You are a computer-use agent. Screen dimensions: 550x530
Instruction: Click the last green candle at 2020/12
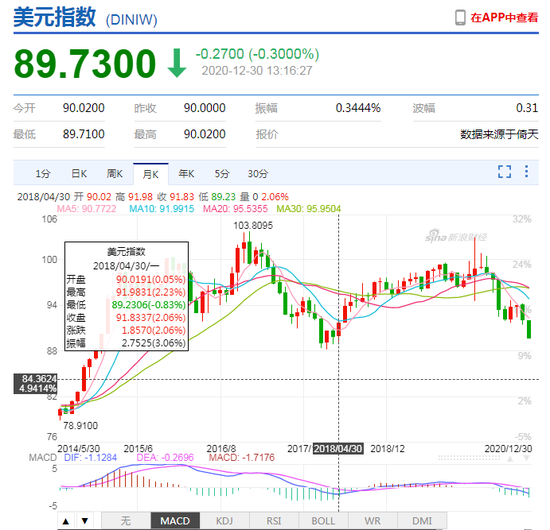(x=529, y=329)
